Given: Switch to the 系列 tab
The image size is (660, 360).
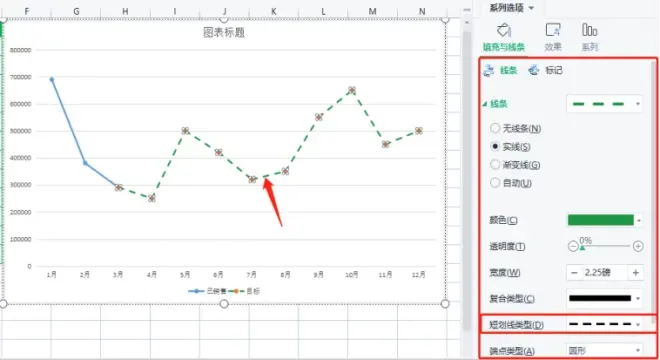Looking at the screenshot, I should pos(590,47).
